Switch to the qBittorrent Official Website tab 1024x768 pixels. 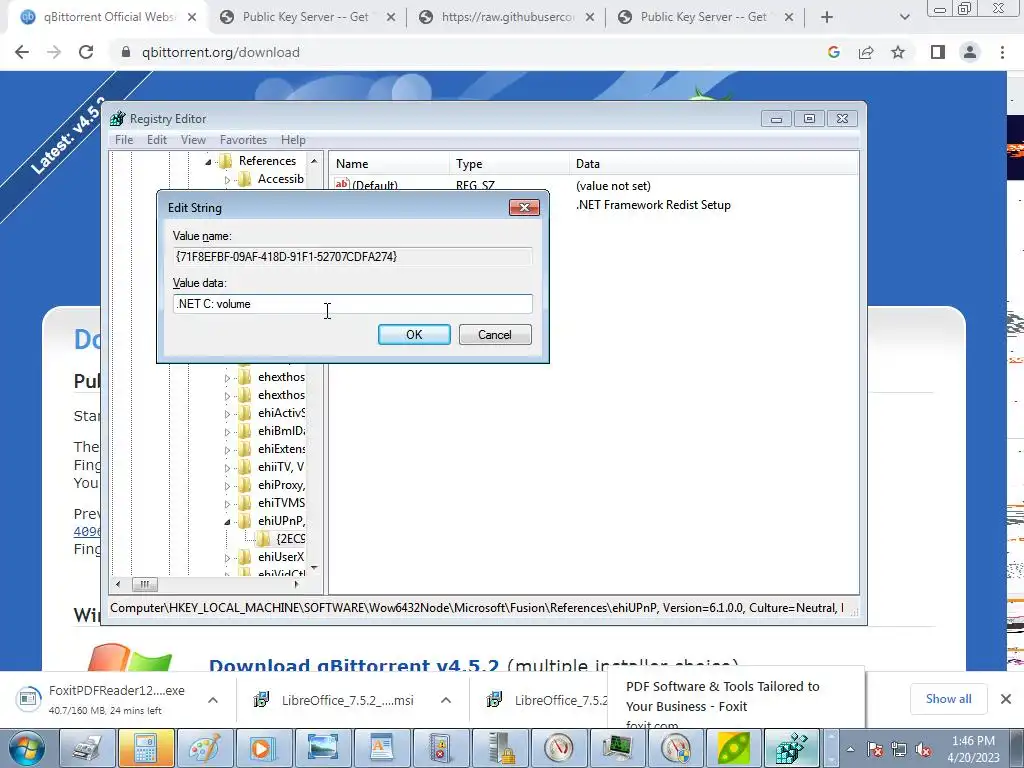[x=108, y=17]
